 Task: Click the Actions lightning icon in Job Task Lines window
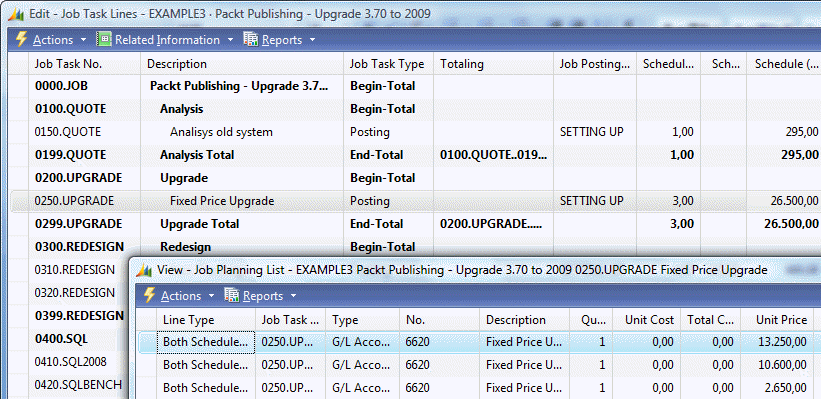click(21, 39)
